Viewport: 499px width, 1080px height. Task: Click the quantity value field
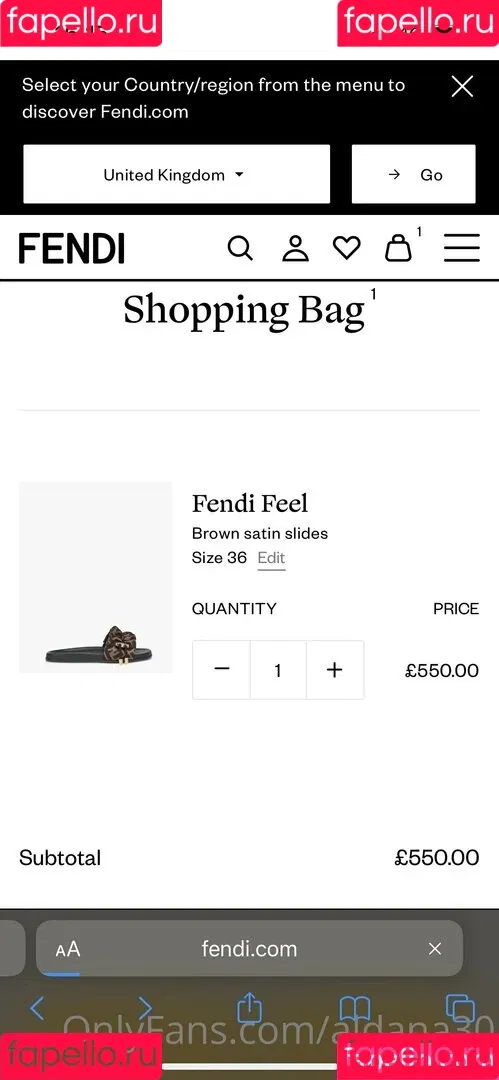coord(278,670)
